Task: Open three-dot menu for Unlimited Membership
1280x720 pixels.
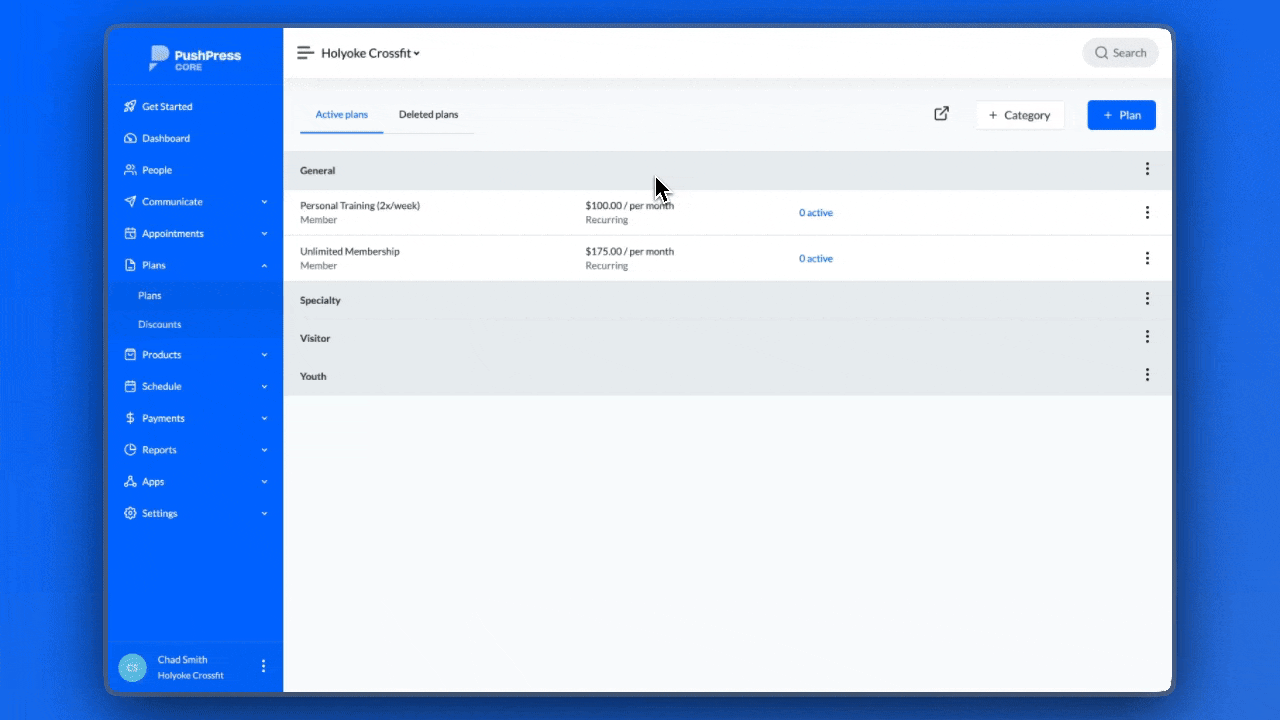Action: pos(1147,258)
